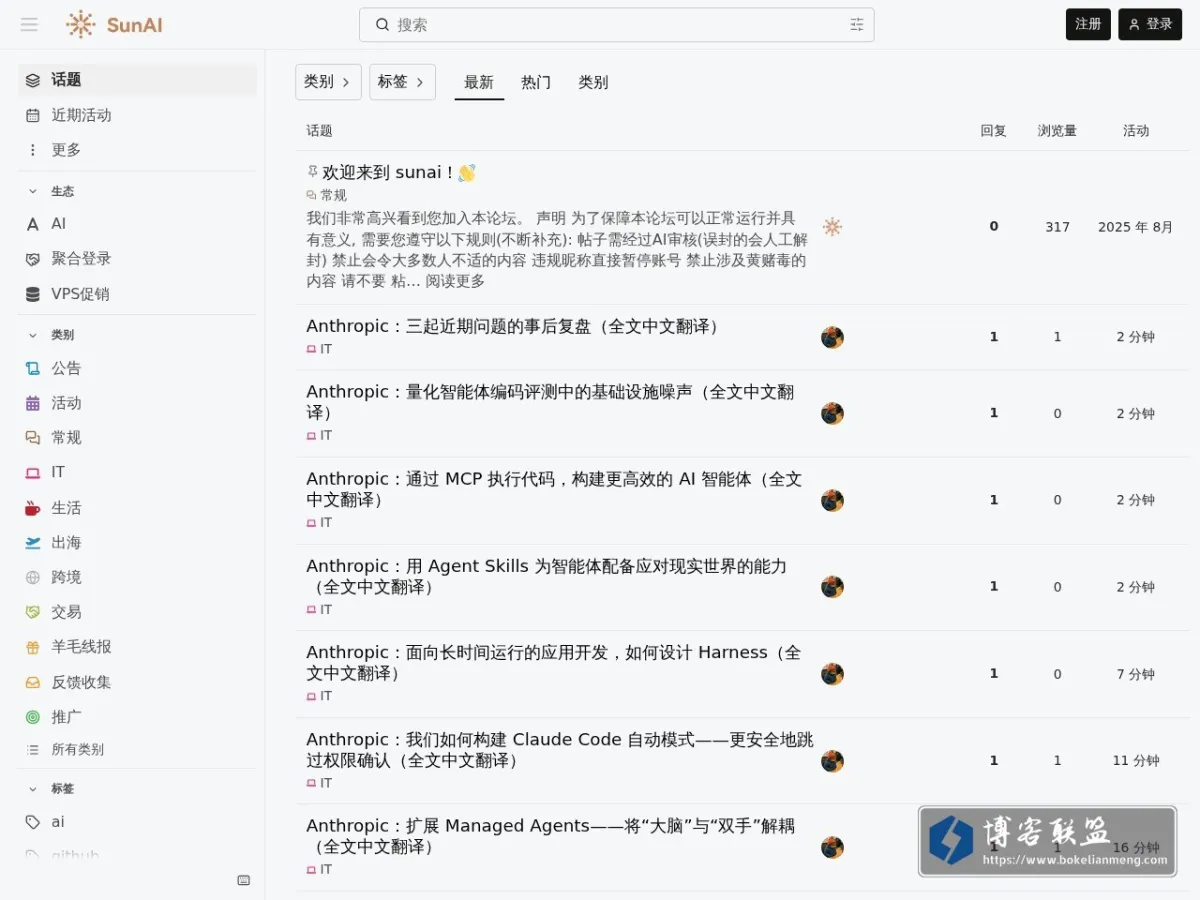Sort by 浏览量 column
This screenshot has height=900, width=1200.
tap(1057, 131)
